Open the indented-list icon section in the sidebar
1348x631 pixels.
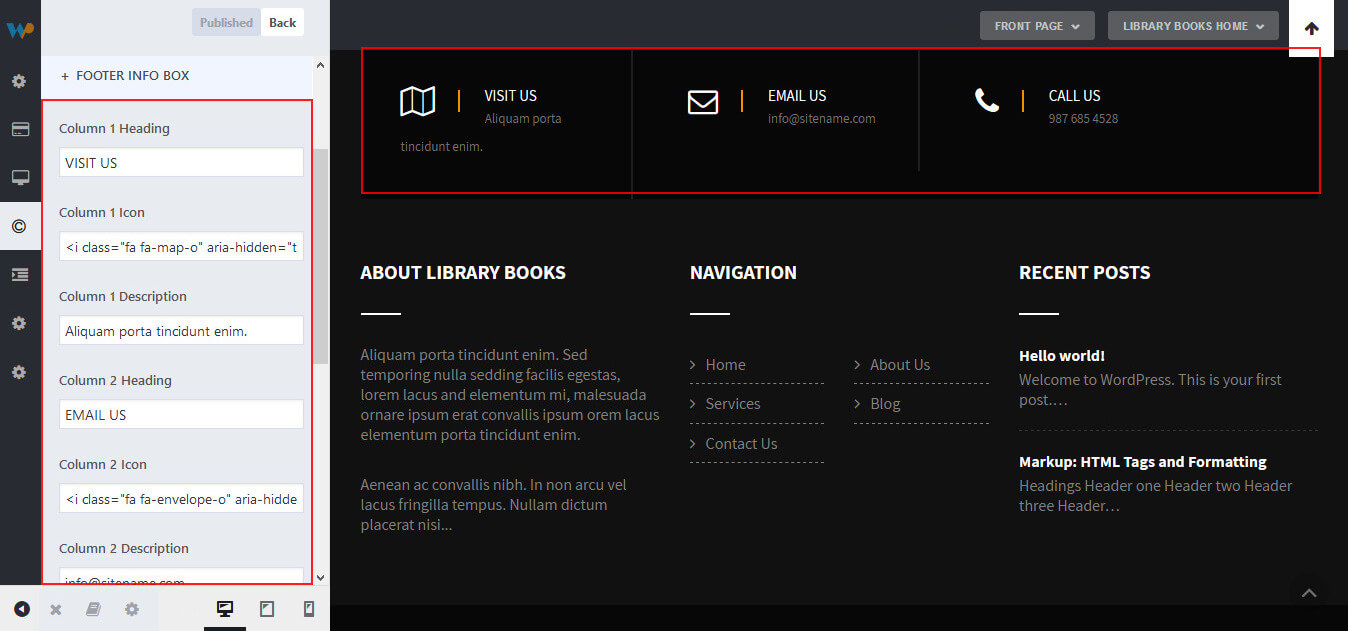(19, 274)
